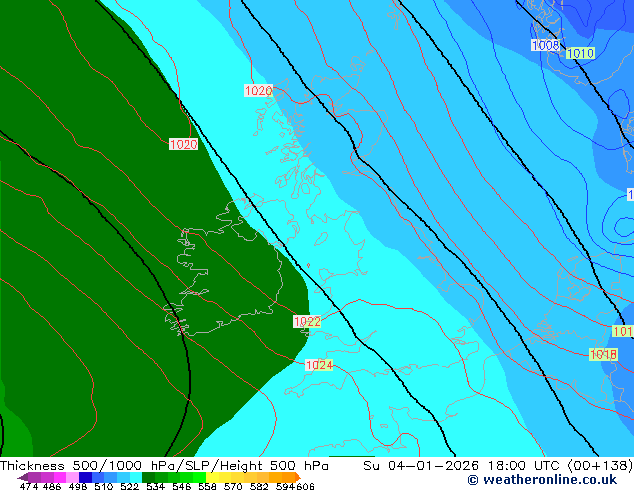Click the 558 legend value

[207, 486]
